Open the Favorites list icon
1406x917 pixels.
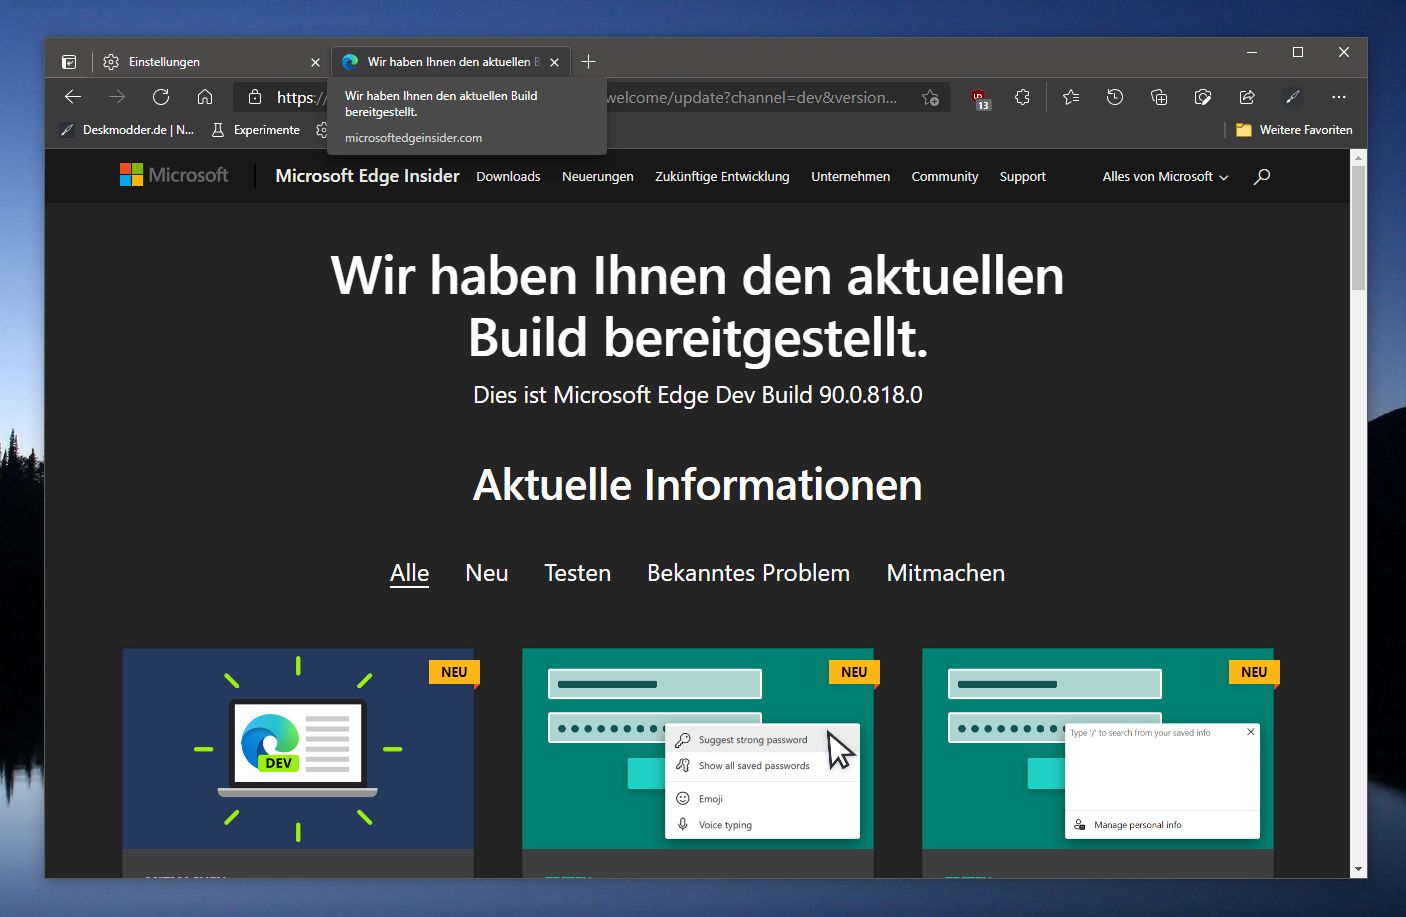[x=1071, y=97]
